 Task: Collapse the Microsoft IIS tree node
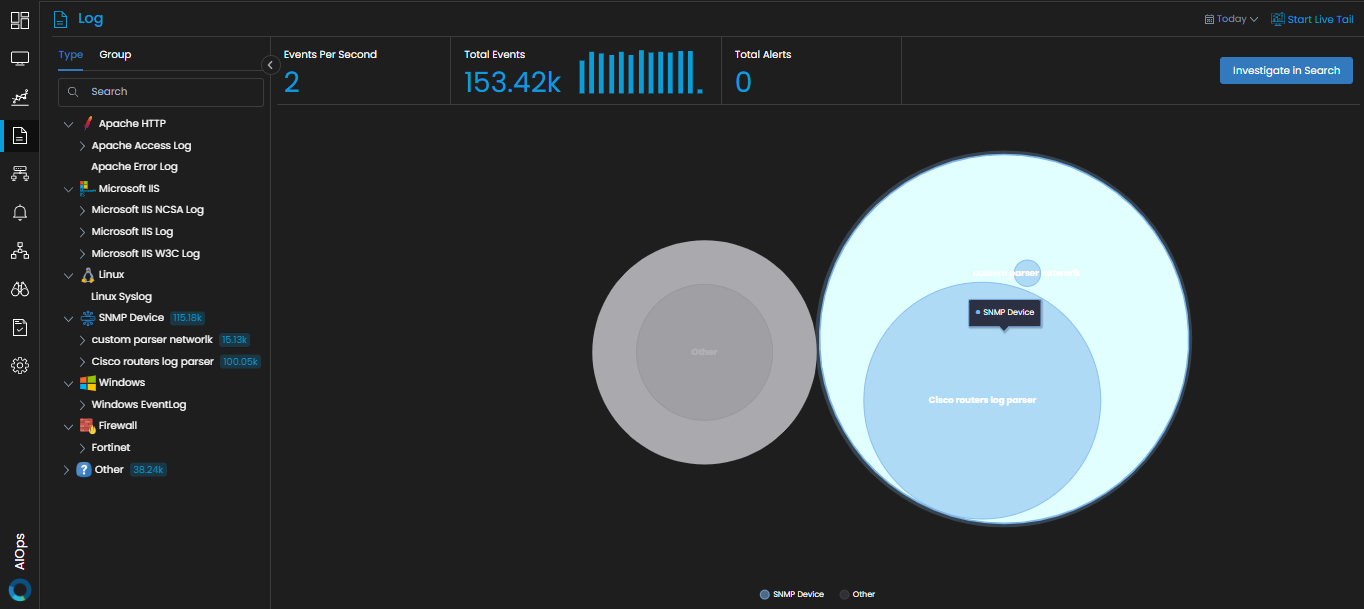[x=69, y=189]
